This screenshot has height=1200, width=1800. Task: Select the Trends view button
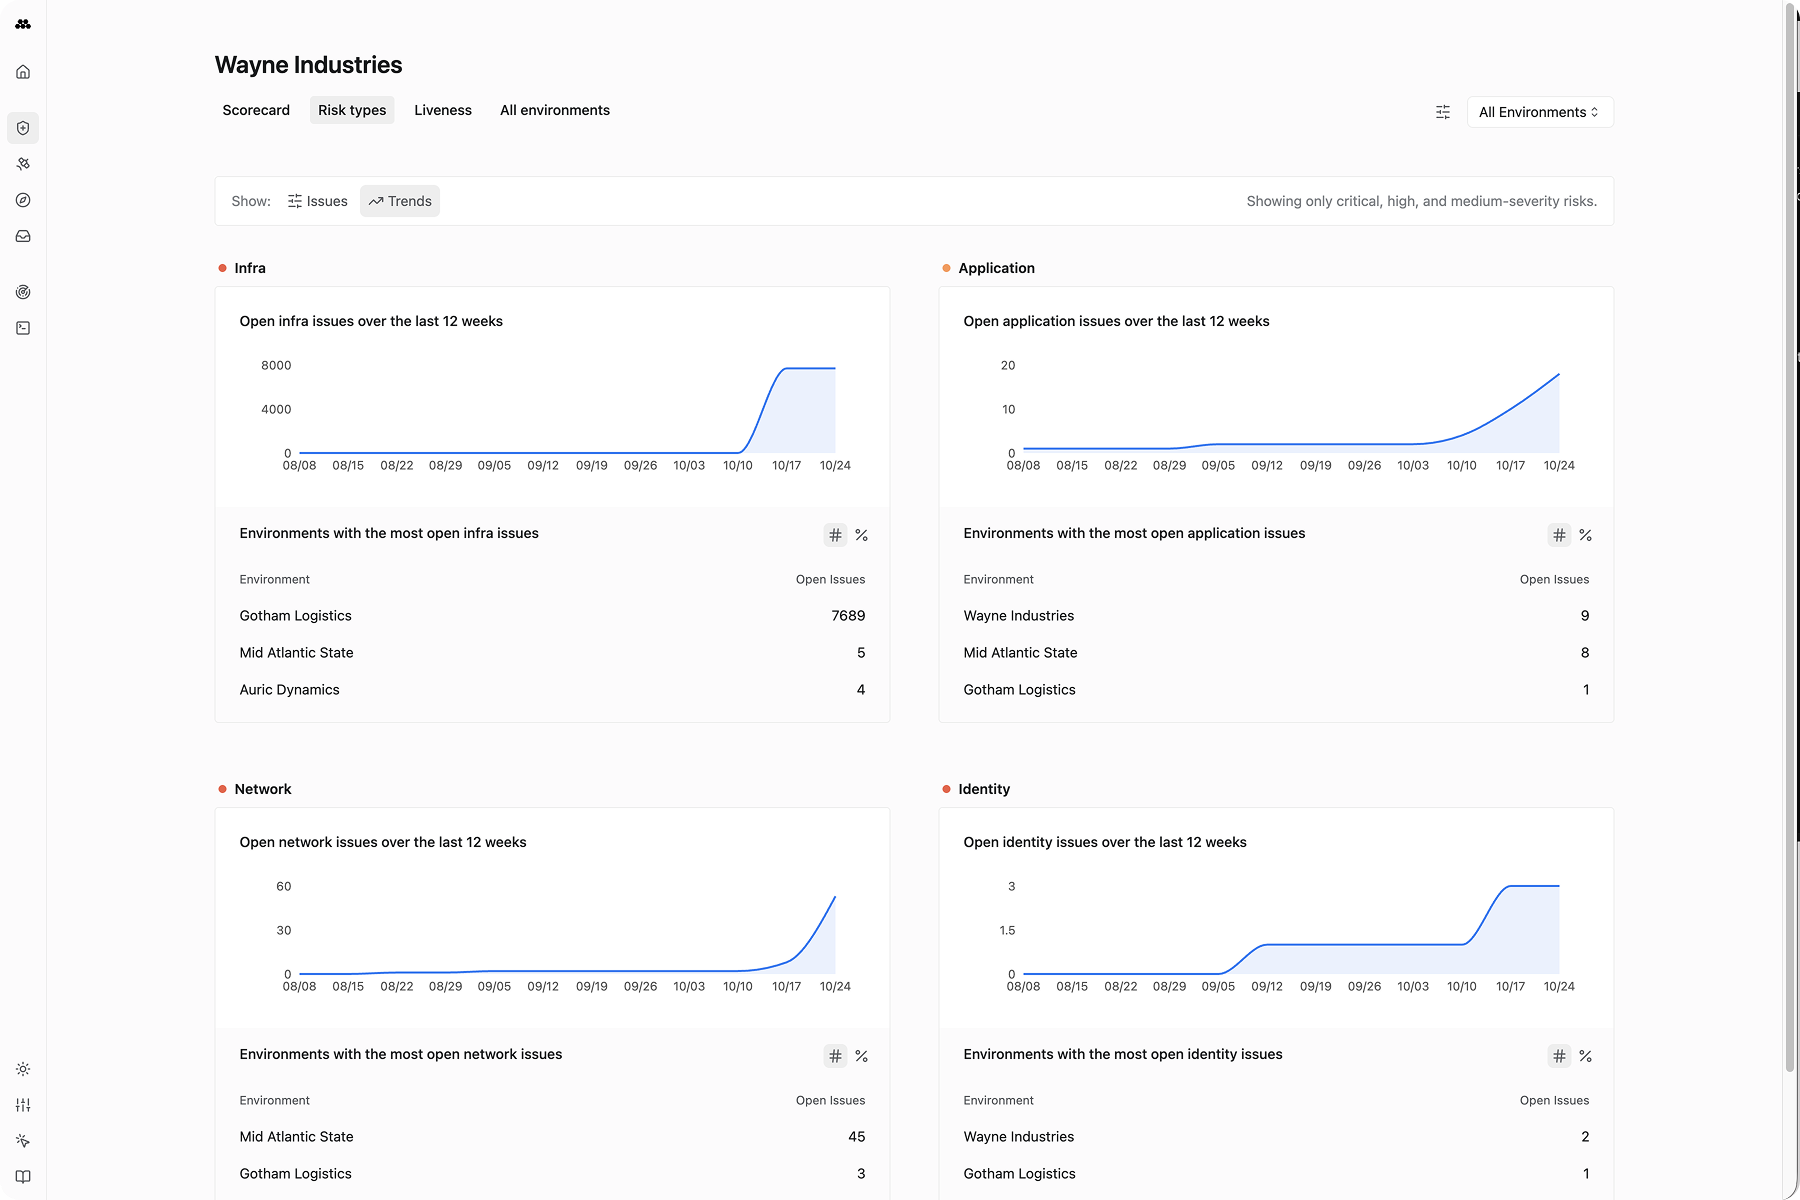400,201
